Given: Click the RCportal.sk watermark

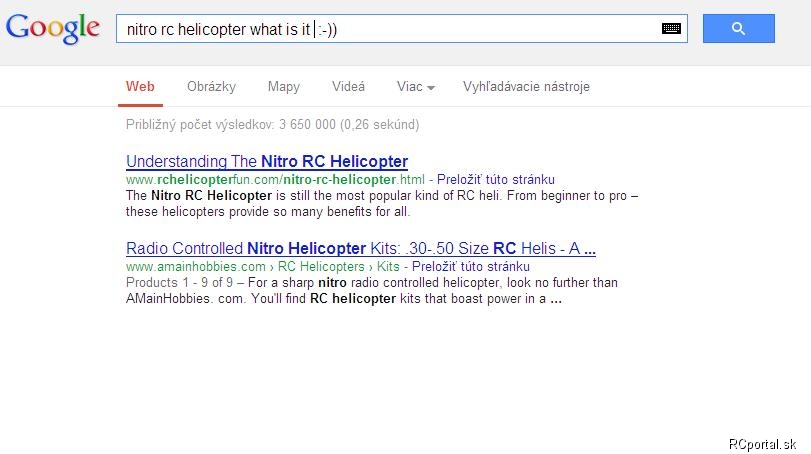Looking at the screenshot, I should (x=762, y=444).
